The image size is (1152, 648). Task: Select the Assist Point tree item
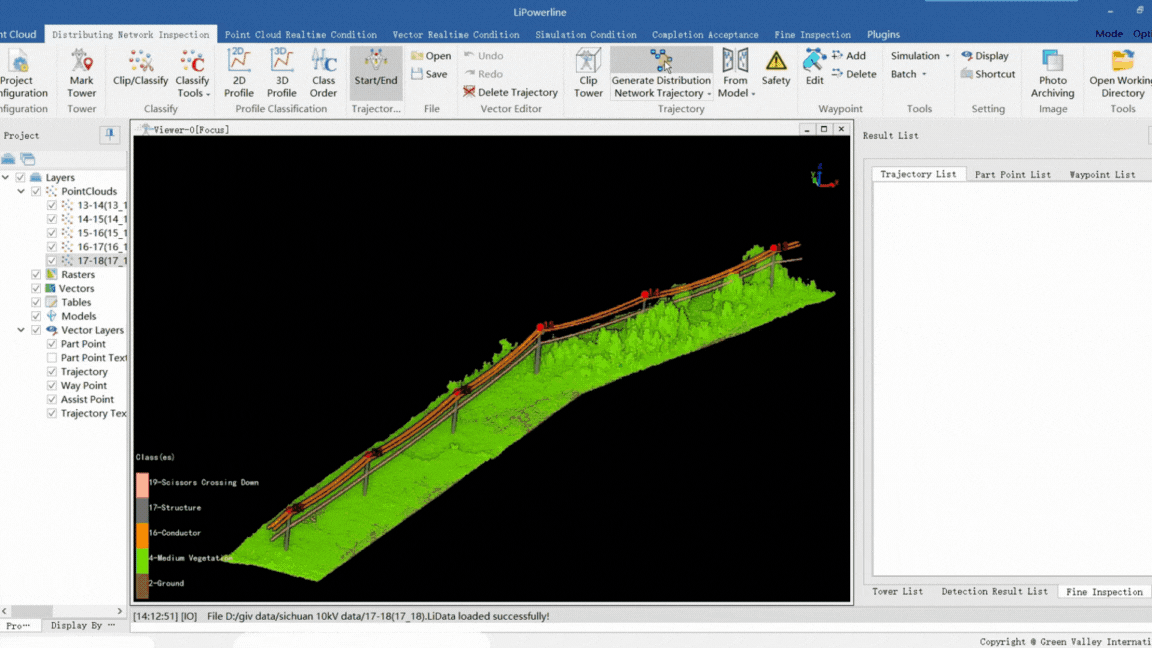click(x=87, y=399)
